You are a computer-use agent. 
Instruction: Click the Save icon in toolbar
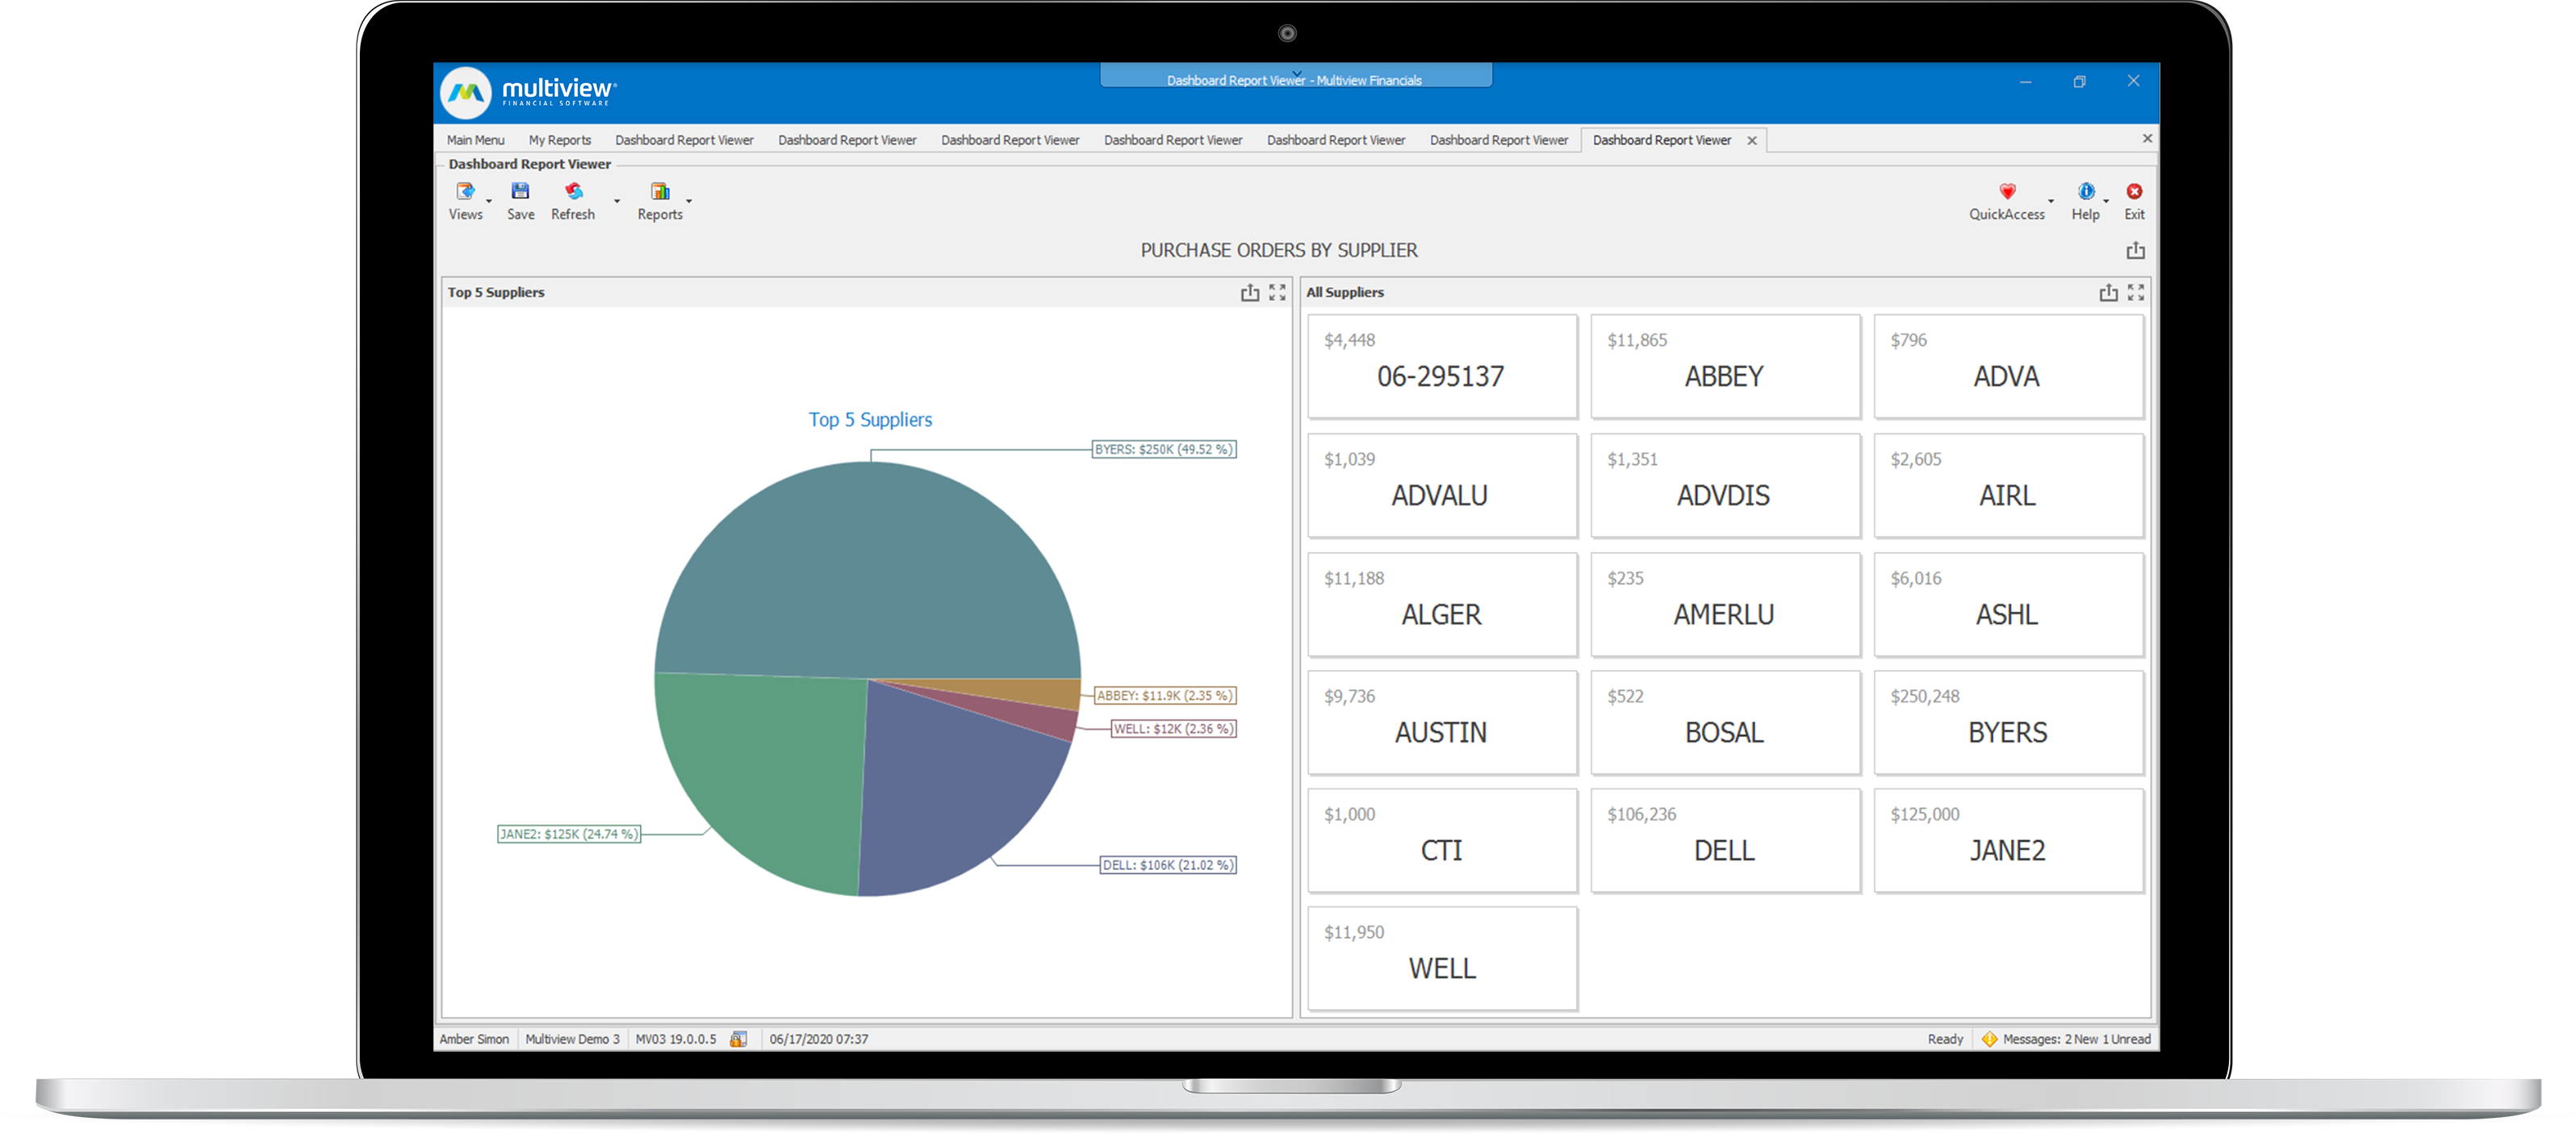coord(520,192)
